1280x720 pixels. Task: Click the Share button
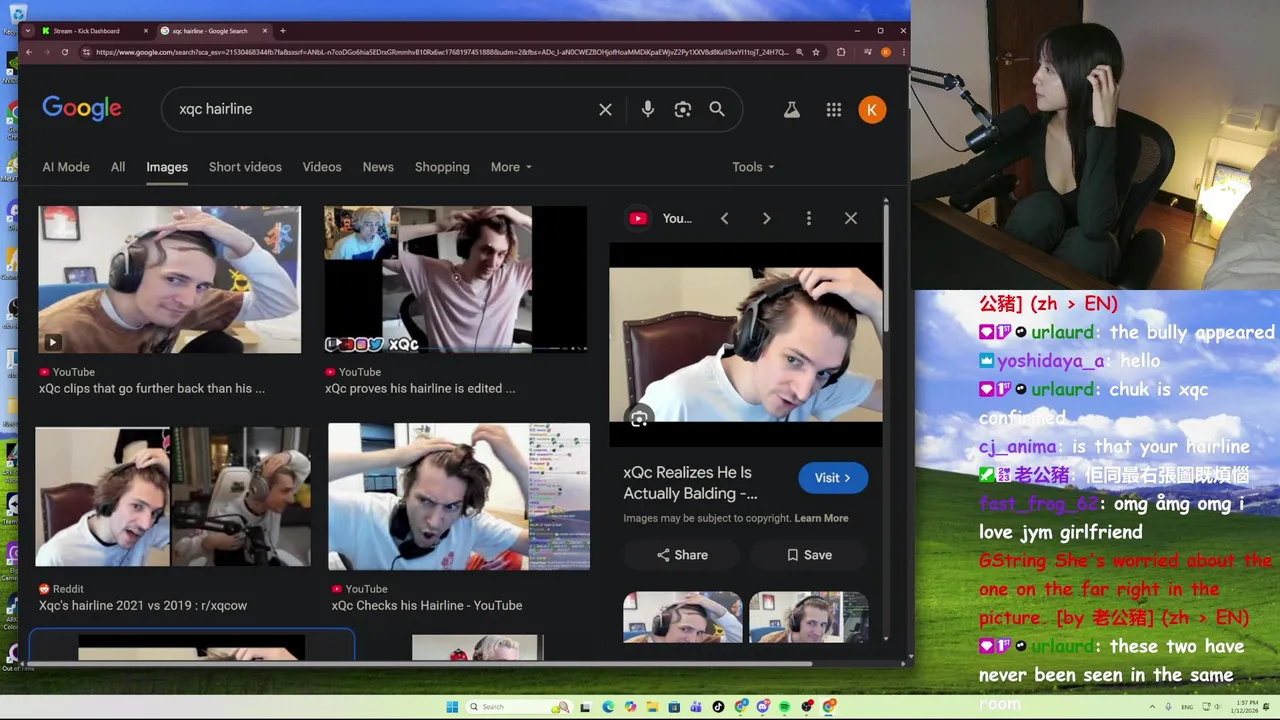(682, 555)
